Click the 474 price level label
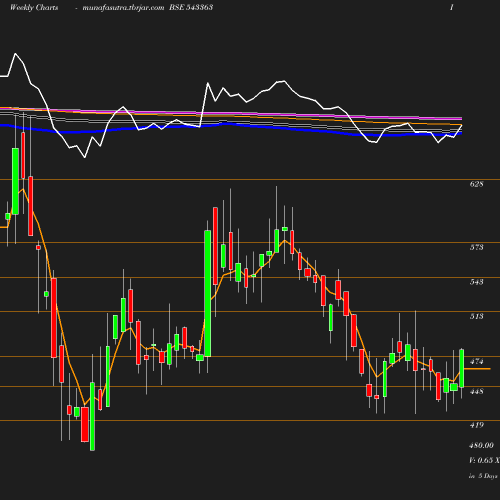The image size is (500, 500). tap(476, 361)
